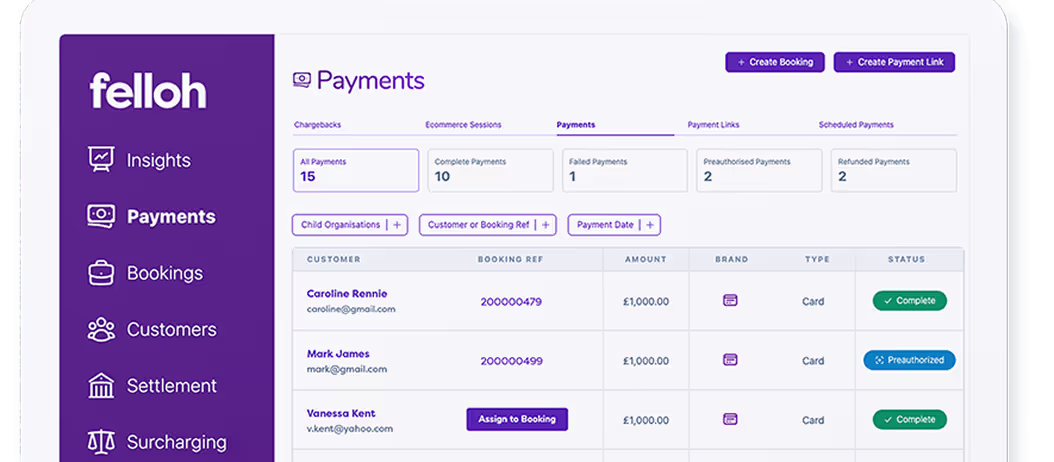This screenshot has height=462, width=1054.
Task: Click £1,000.00 amount in Vanessa Kent row
Action: [645, 420]
